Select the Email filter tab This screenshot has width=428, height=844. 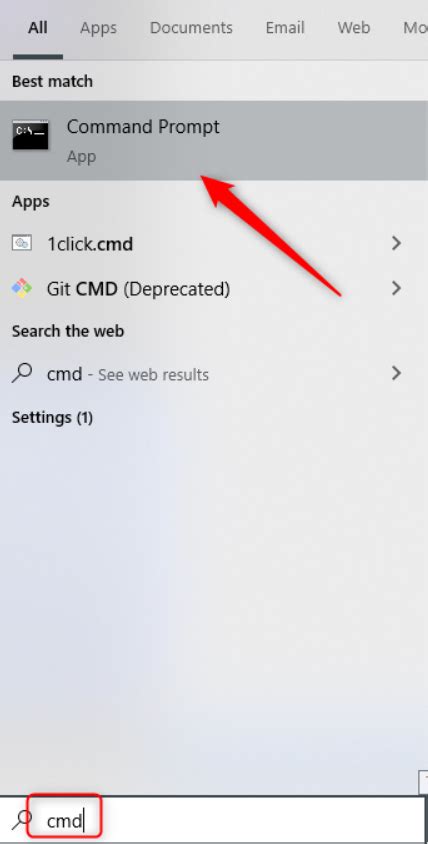coord(285,28)
